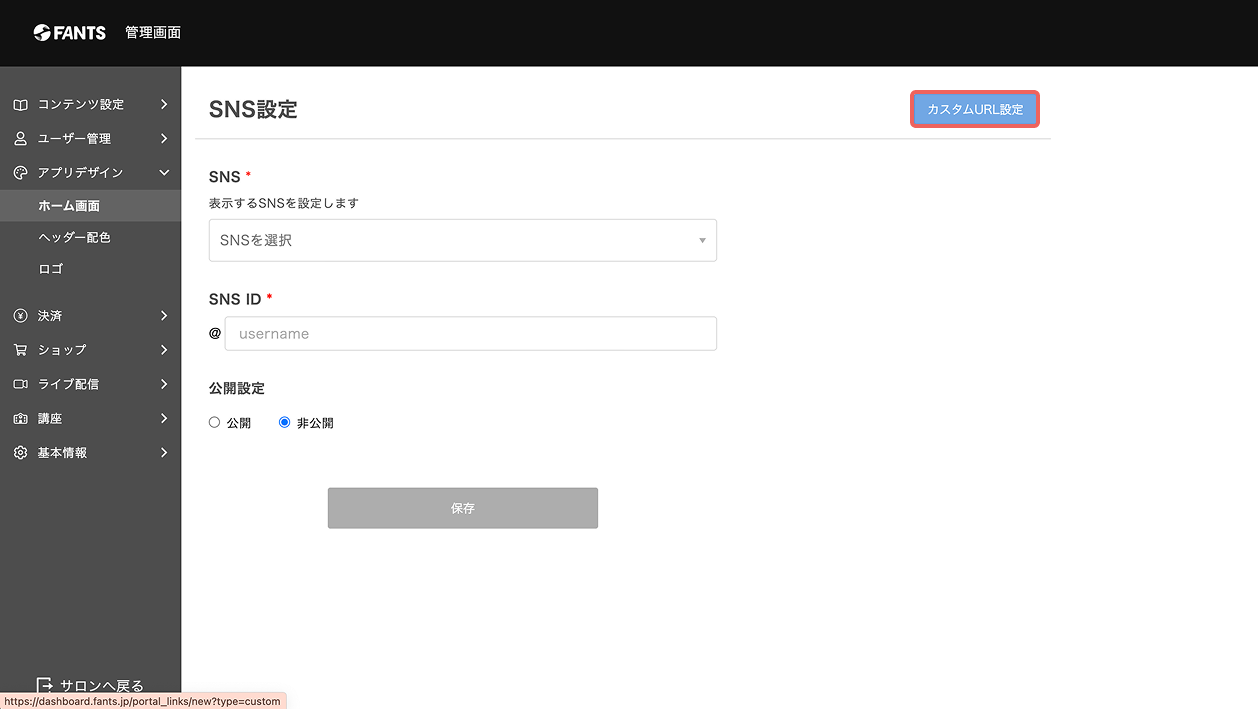1258x709 pixels.
Task: Click the person icon for ユーザー管理
Action: click(20, 138)
